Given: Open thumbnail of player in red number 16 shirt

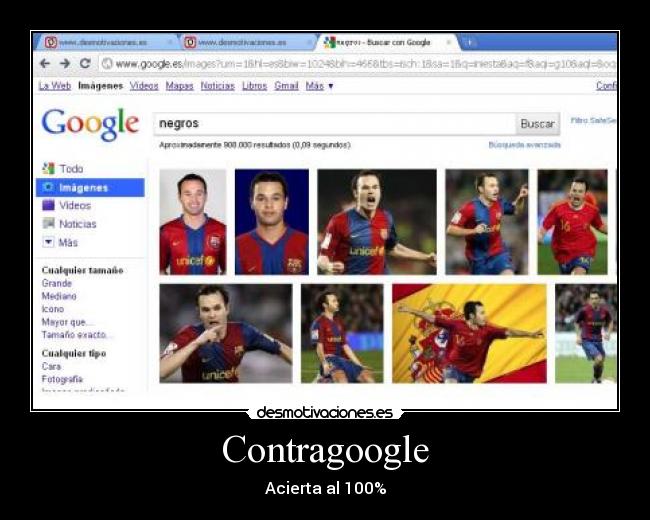Looking at the screenshot, I should [x=572, y=222].
